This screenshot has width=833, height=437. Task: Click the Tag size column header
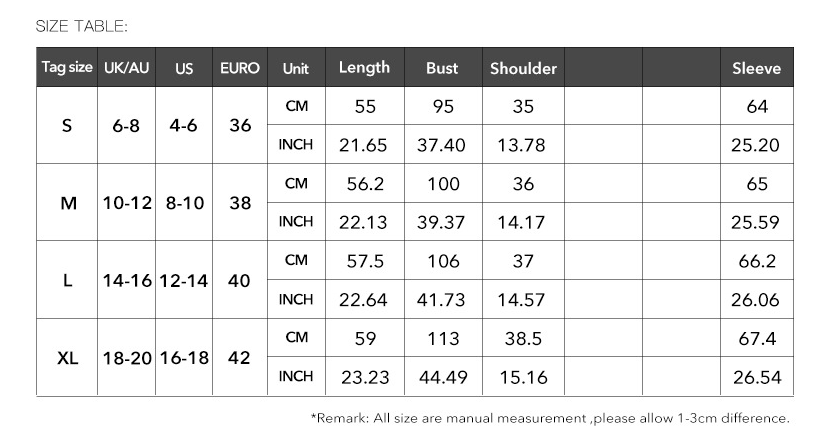click(x=67, y=67)
